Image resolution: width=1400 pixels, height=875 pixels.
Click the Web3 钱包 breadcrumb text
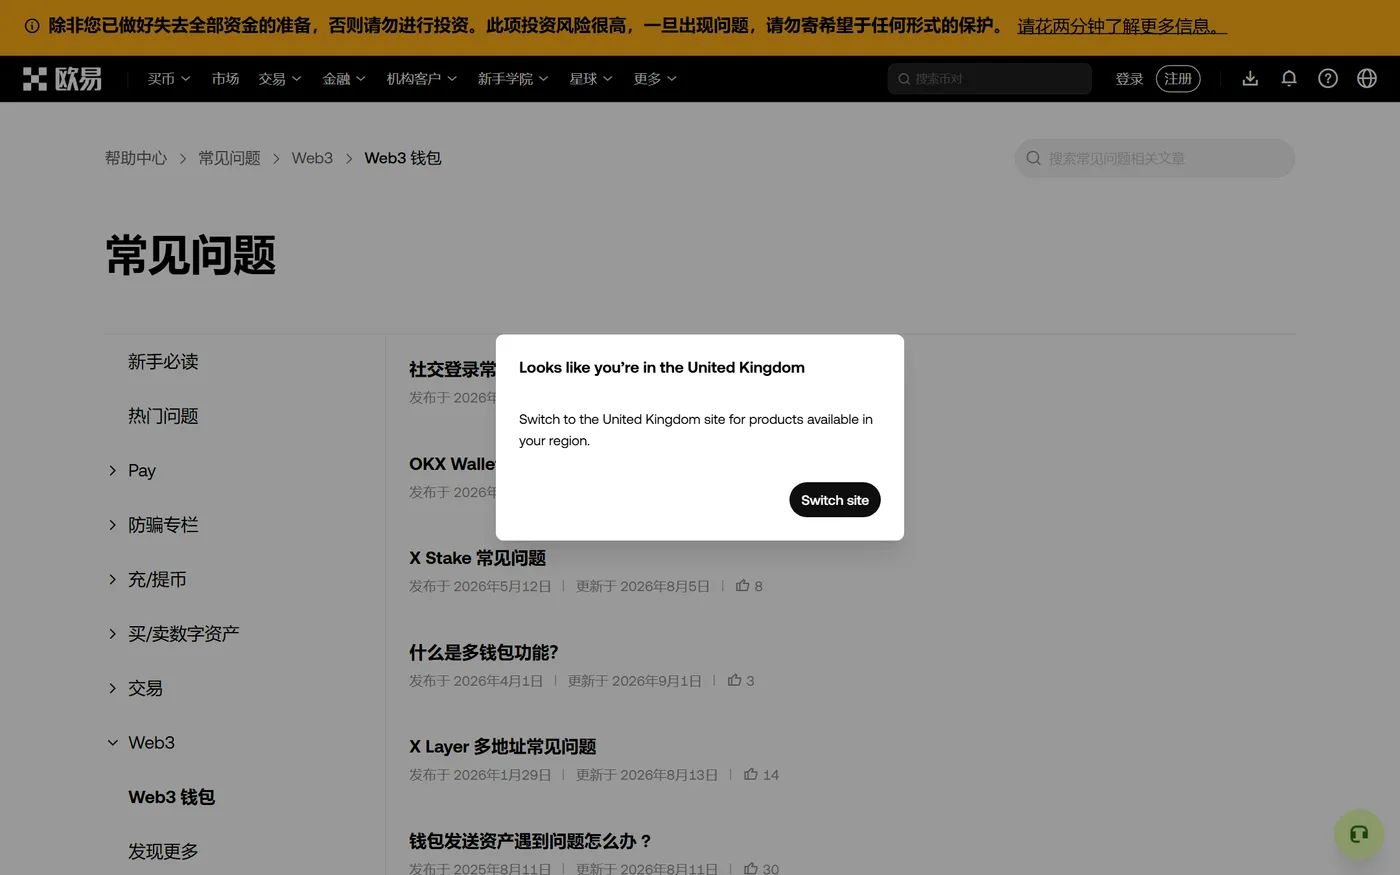403,158
